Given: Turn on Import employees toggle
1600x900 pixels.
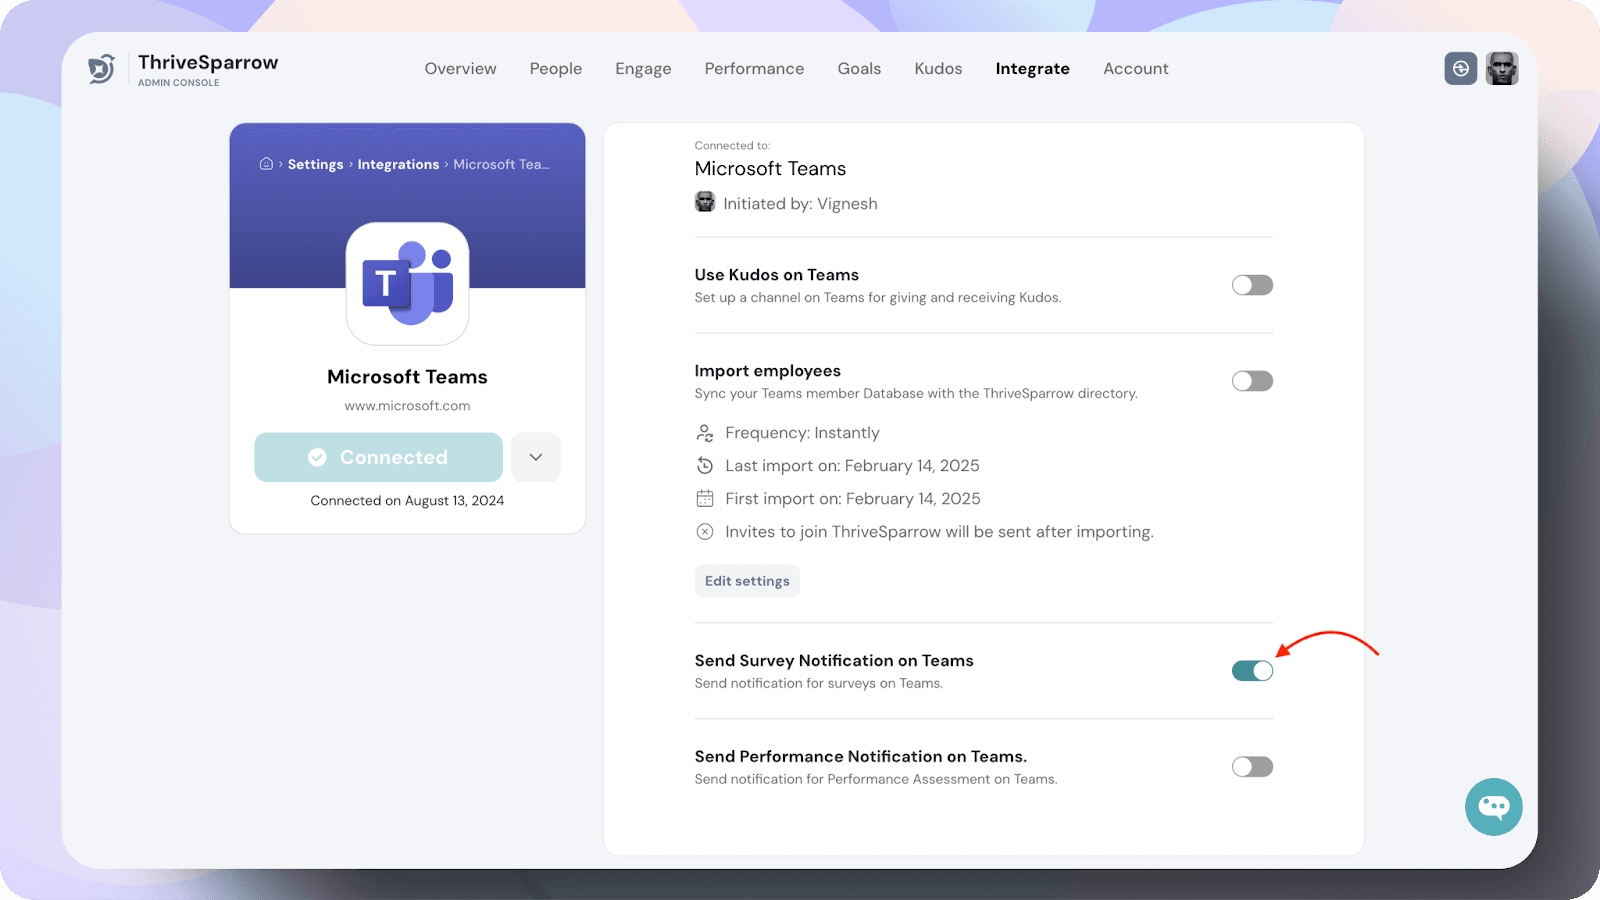Looking at the screenshot, I should tap(1252, 382).
